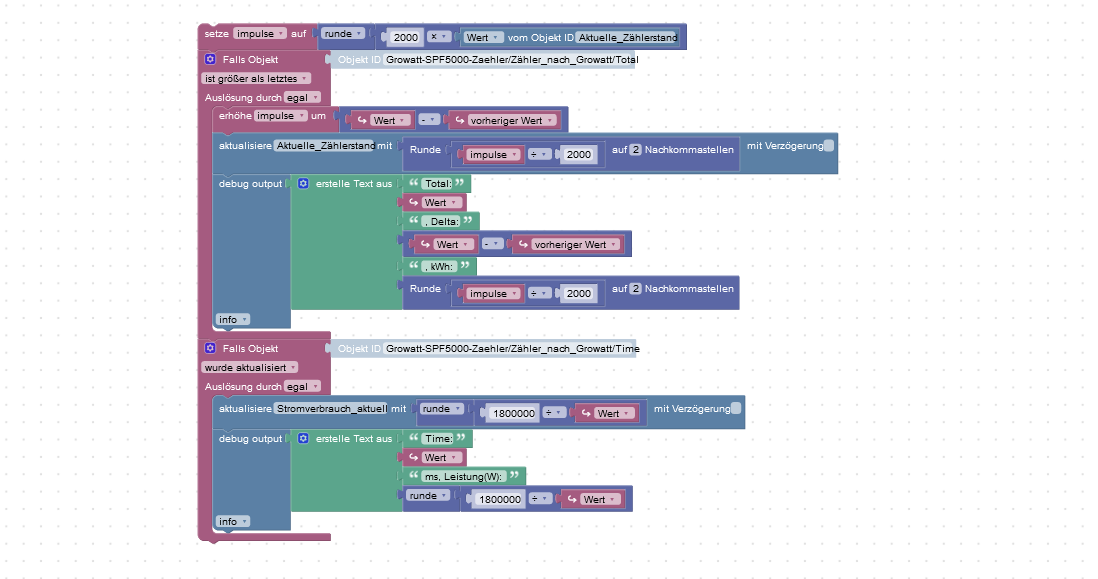Open ÷ dropdown in aktualisiere Aktuelle_Zählerstand row

point(538,154)
